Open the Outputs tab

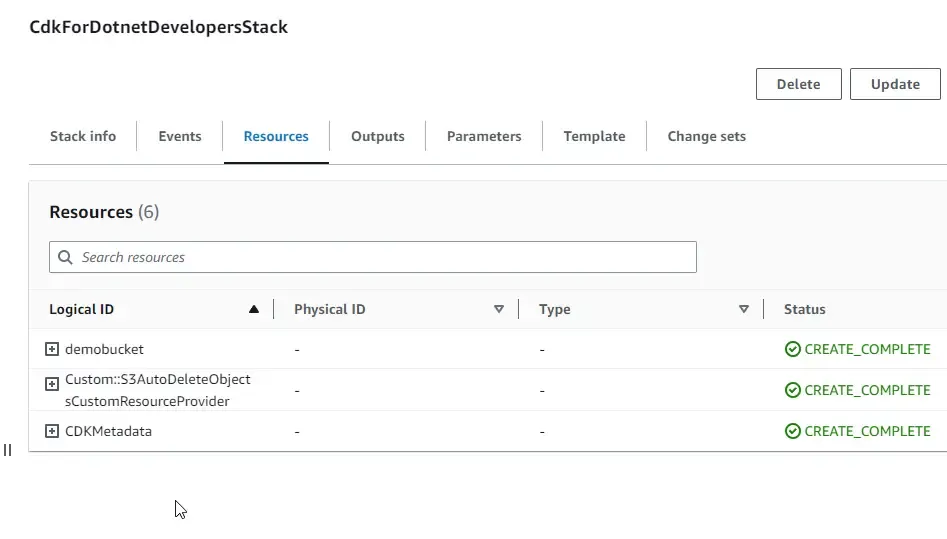[x=378, y=137]
